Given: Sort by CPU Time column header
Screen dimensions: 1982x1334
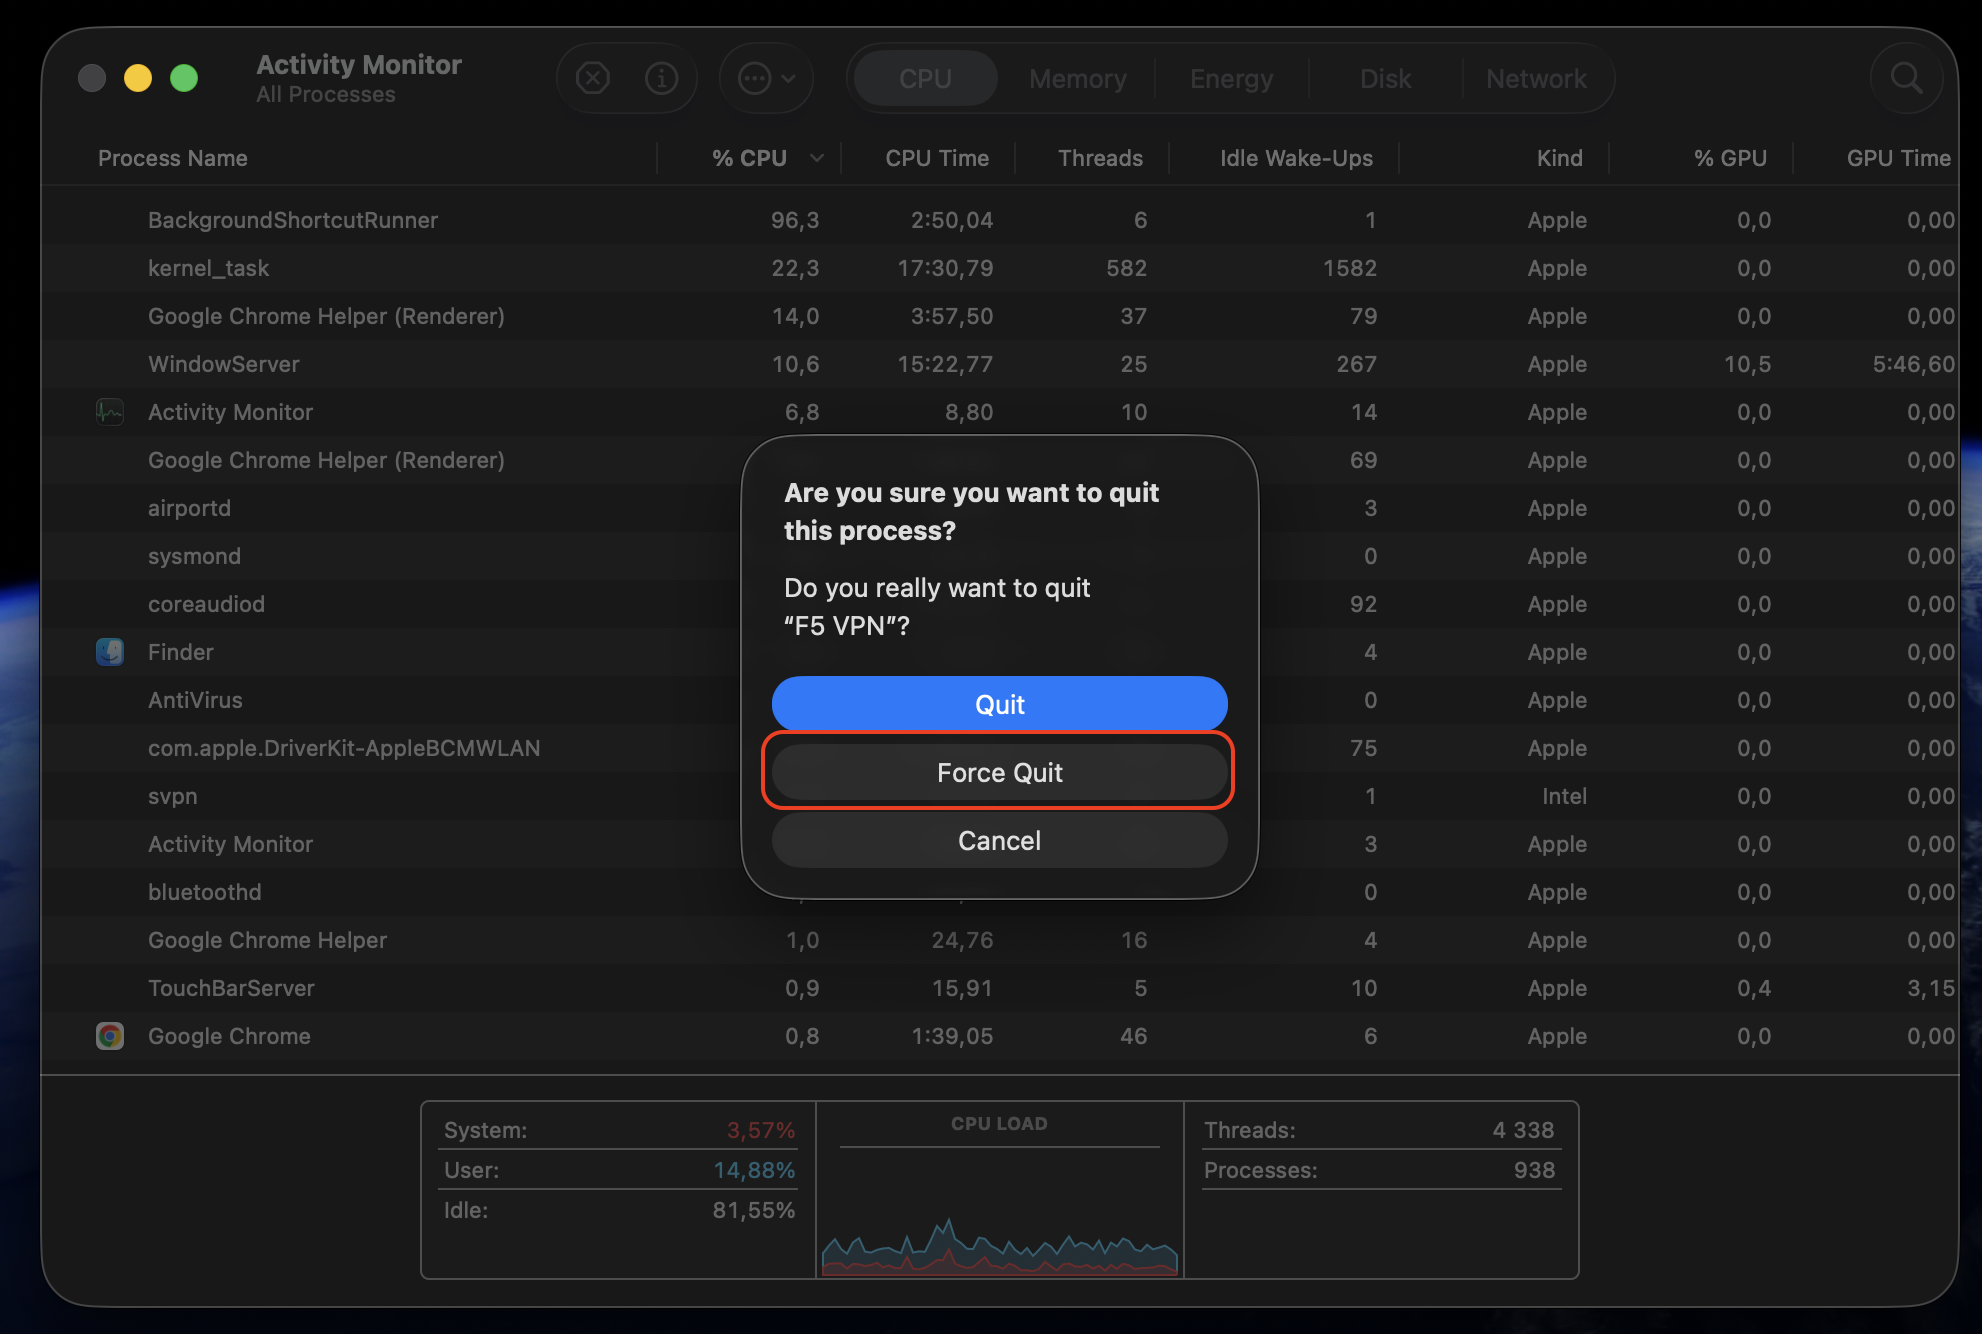Looking at the screenshot, I should point(937,158).
